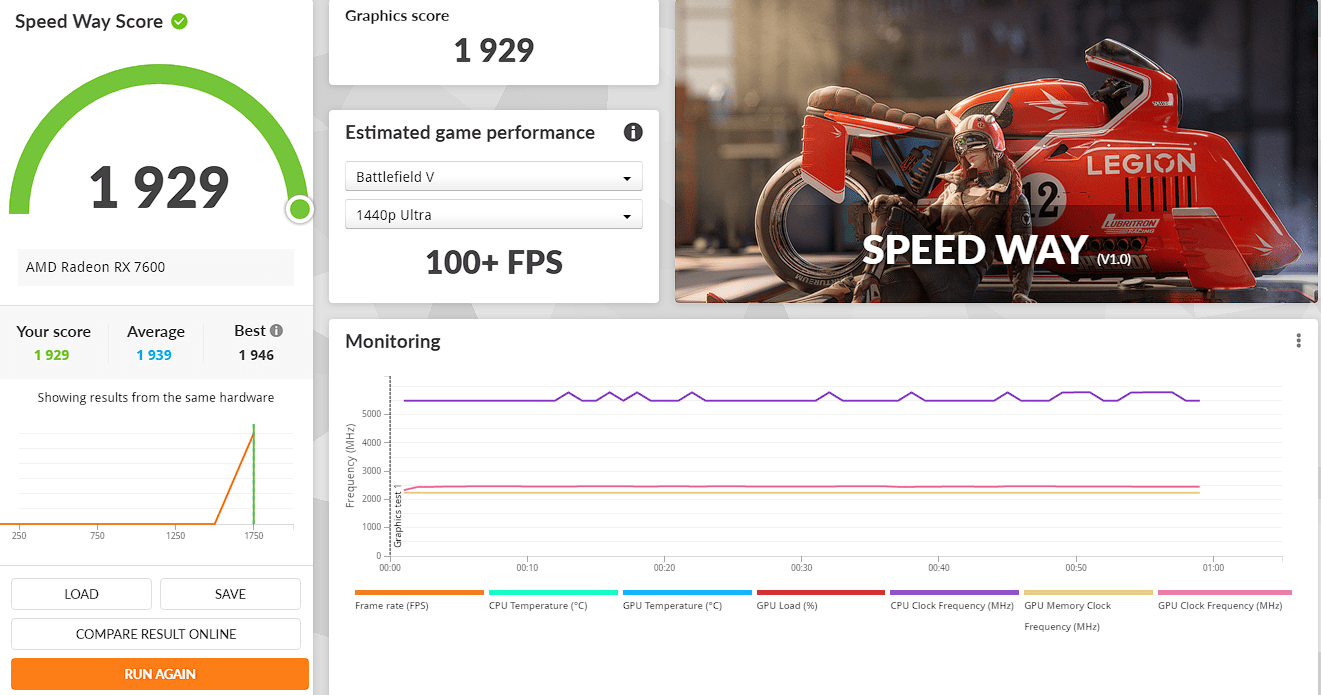Click the green marker line in the score distribution chart
This screenshot has width=1321, height=695.
point(254,476)
